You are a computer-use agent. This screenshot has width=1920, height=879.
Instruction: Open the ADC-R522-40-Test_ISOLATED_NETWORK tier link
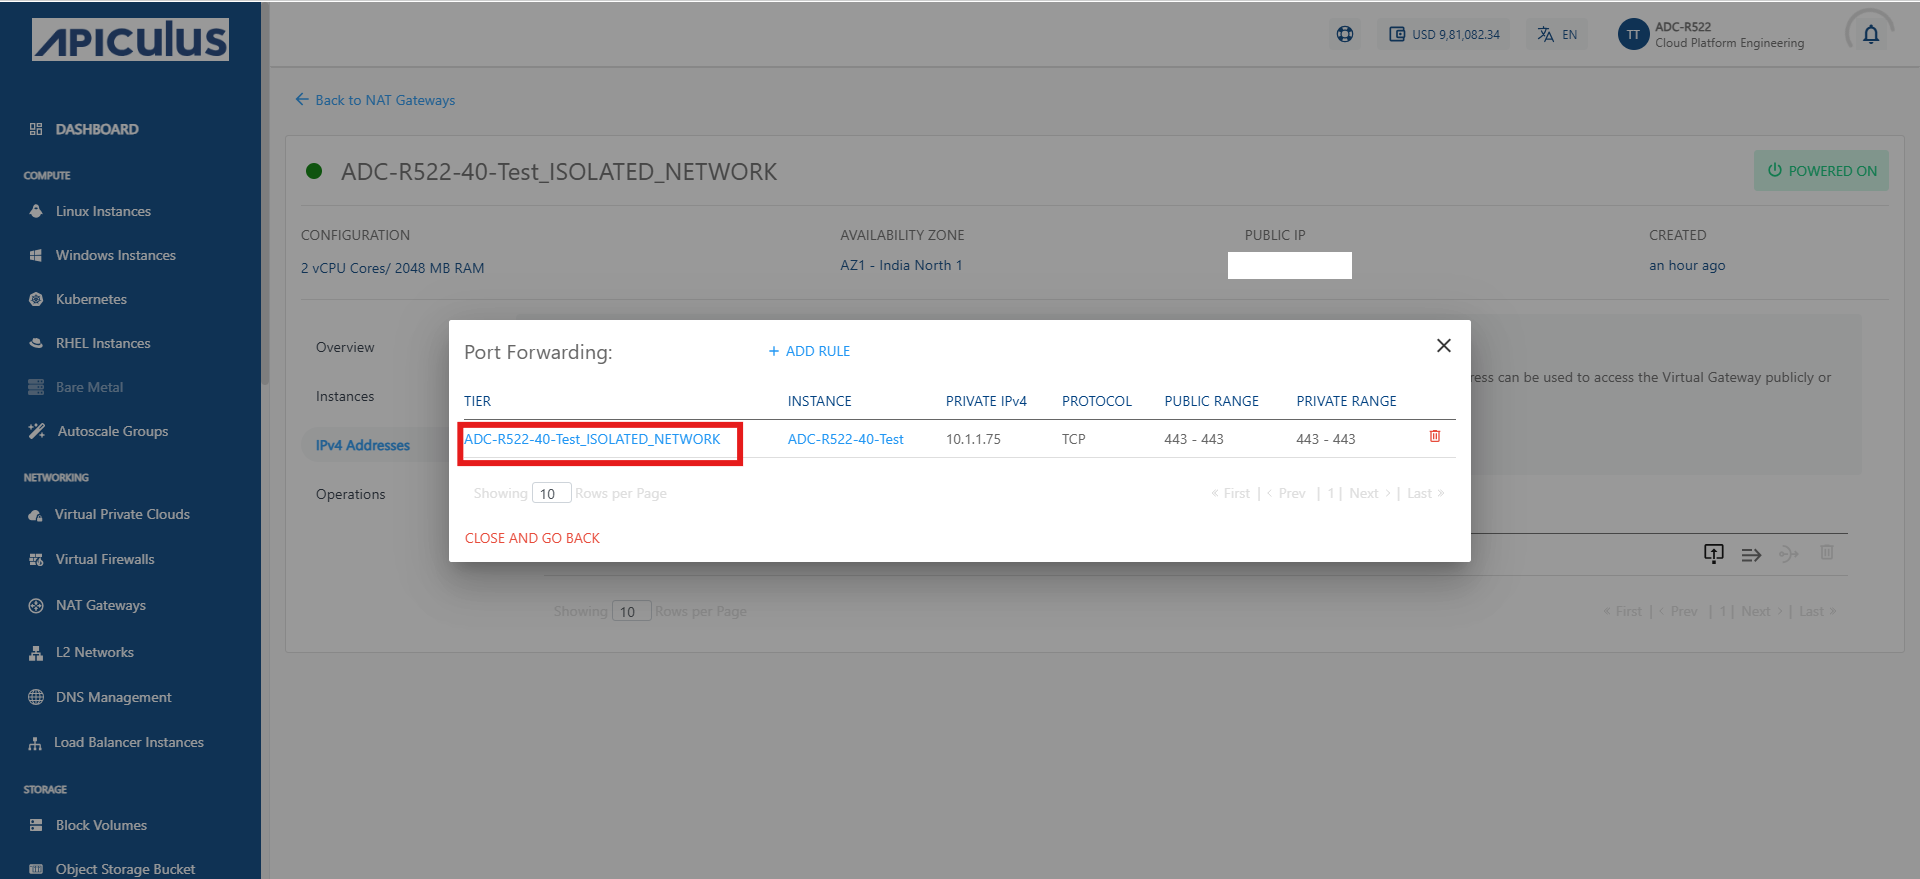point(592,440)
